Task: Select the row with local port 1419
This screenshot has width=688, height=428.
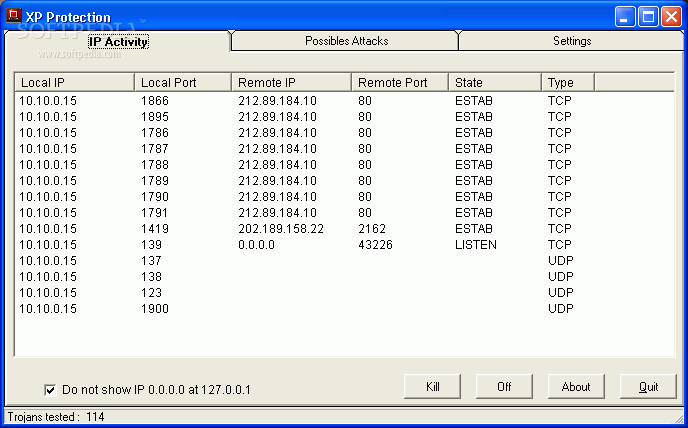Action: [344, 229]
